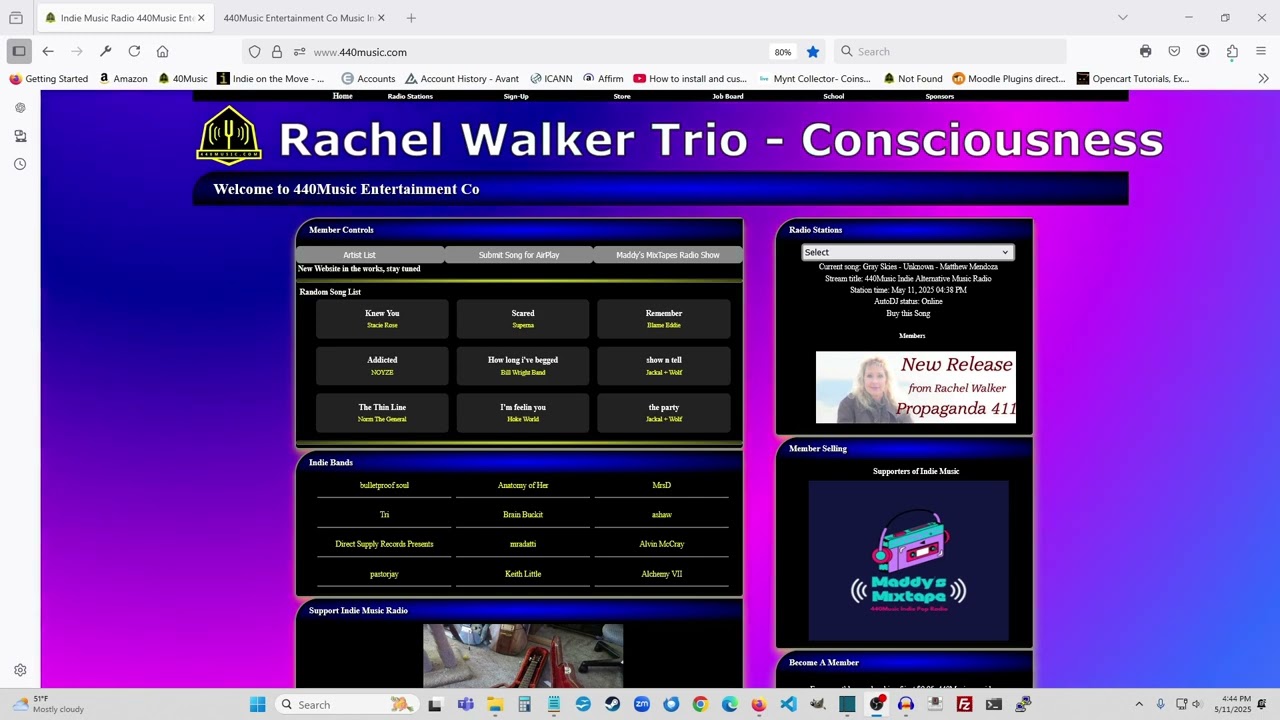Open the Firefox View icon at top left

tap(15, 18)
